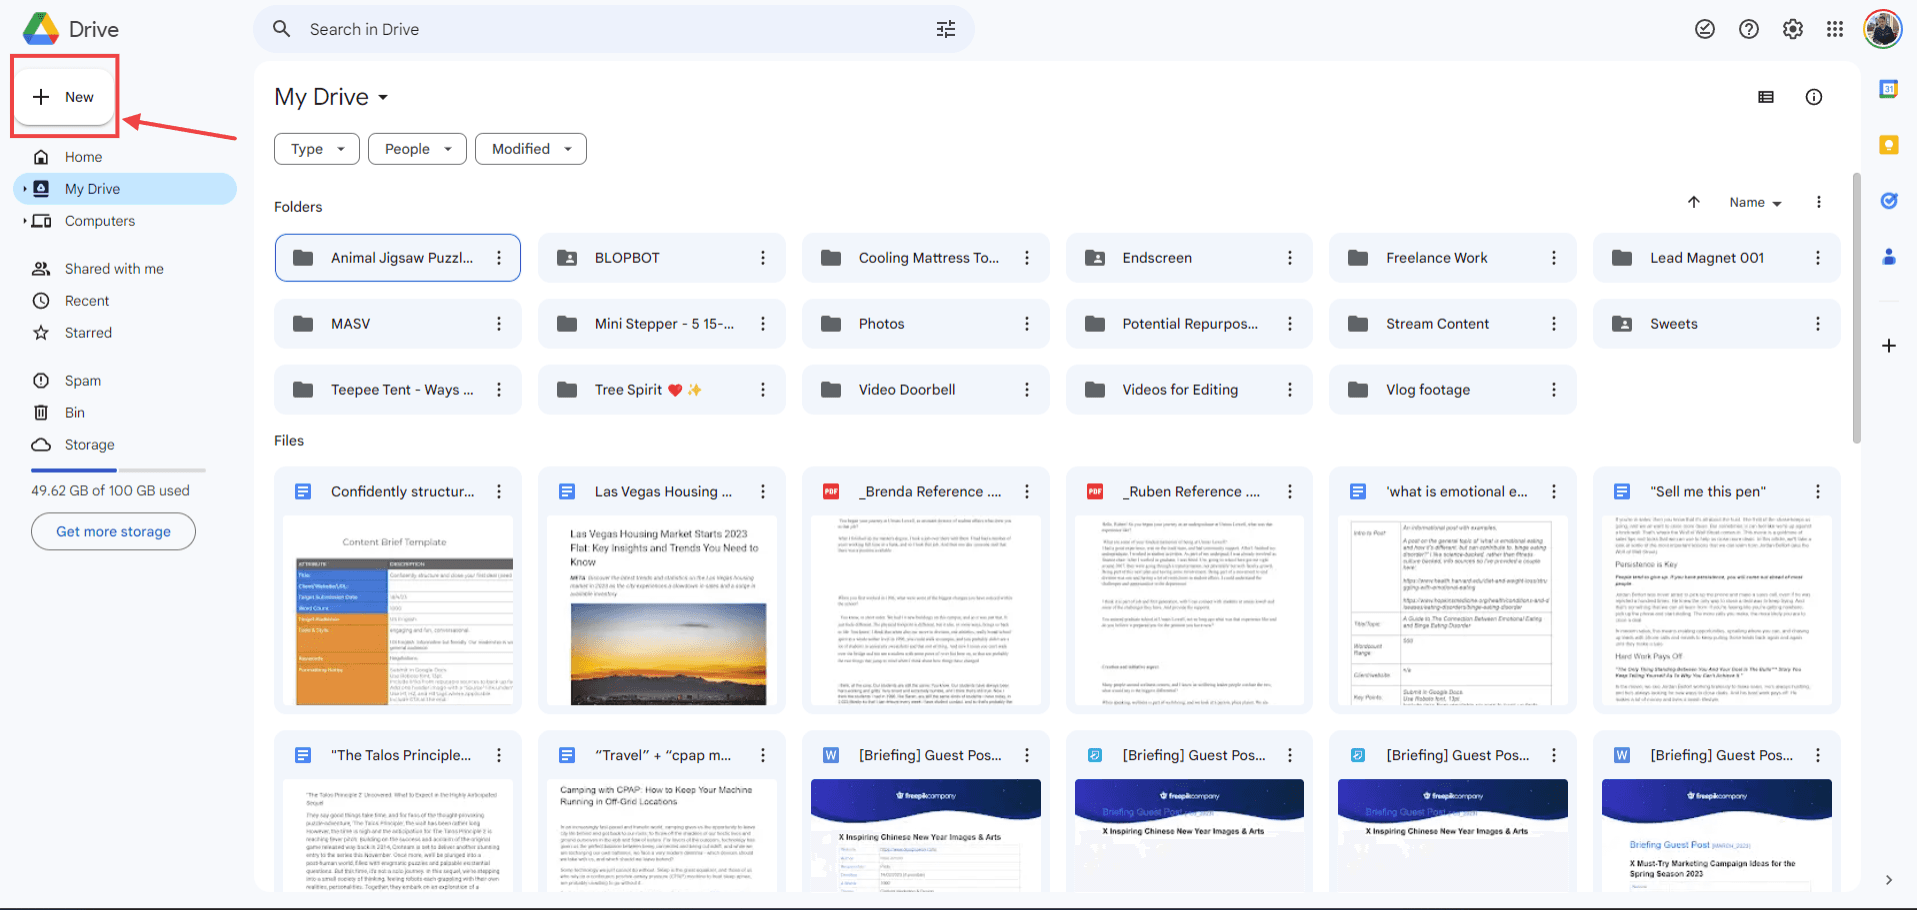Open more actions for "Sell me this pen" file
Screen dimensions: 1917x910
(x=1818, y=492)
